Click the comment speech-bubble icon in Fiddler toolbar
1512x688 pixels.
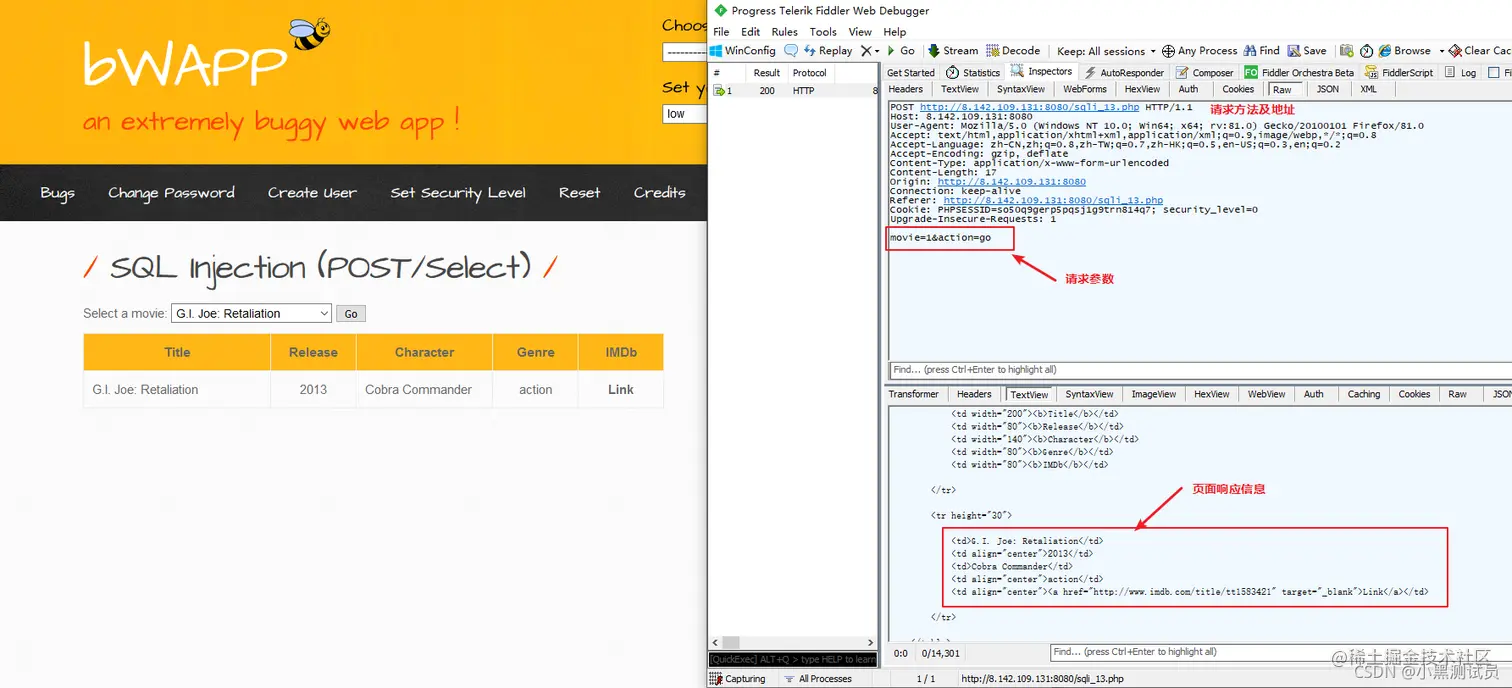tap(791, 50)
